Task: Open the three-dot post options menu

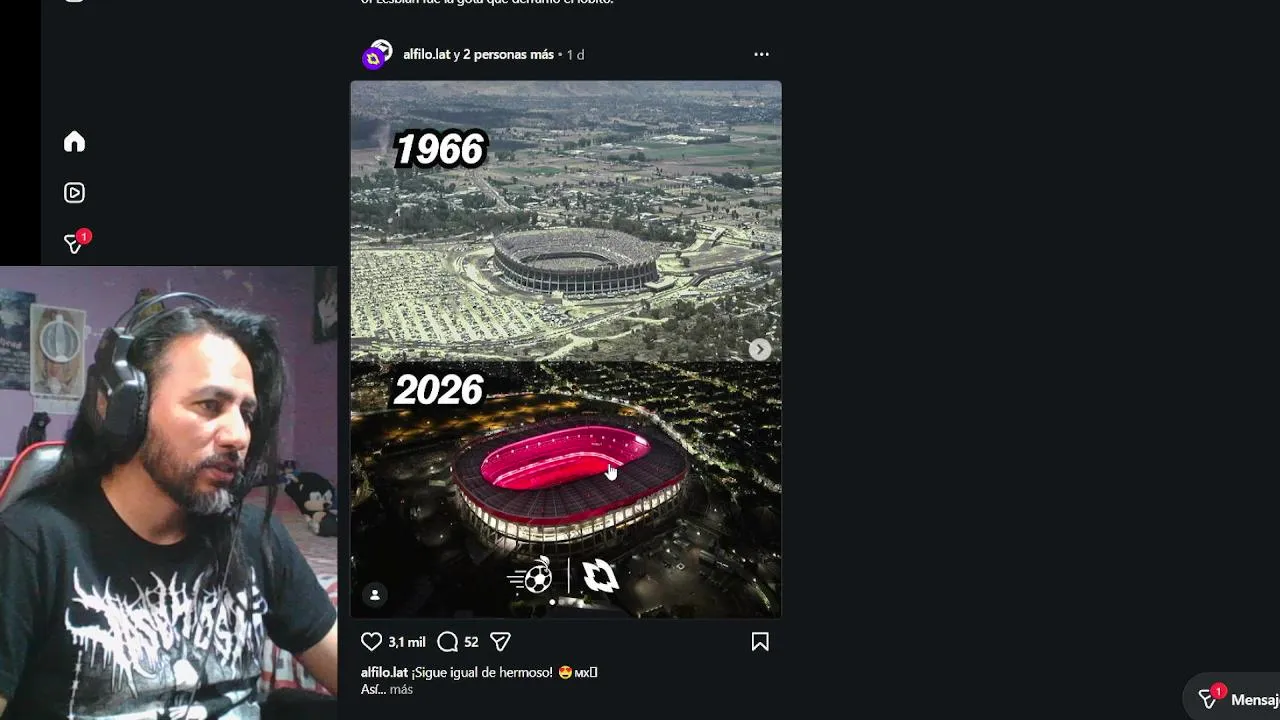Action: pos(761,54)
